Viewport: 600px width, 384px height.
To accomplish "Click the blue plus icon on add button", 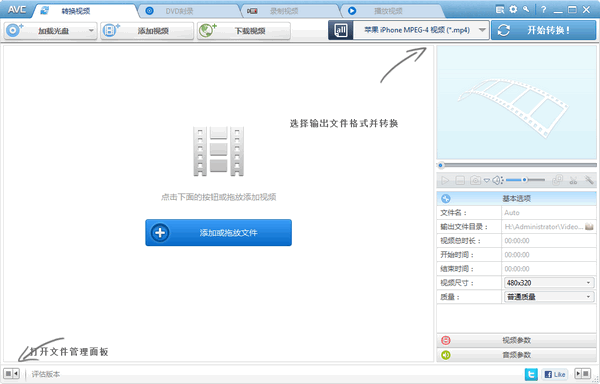I will [160, 233].
